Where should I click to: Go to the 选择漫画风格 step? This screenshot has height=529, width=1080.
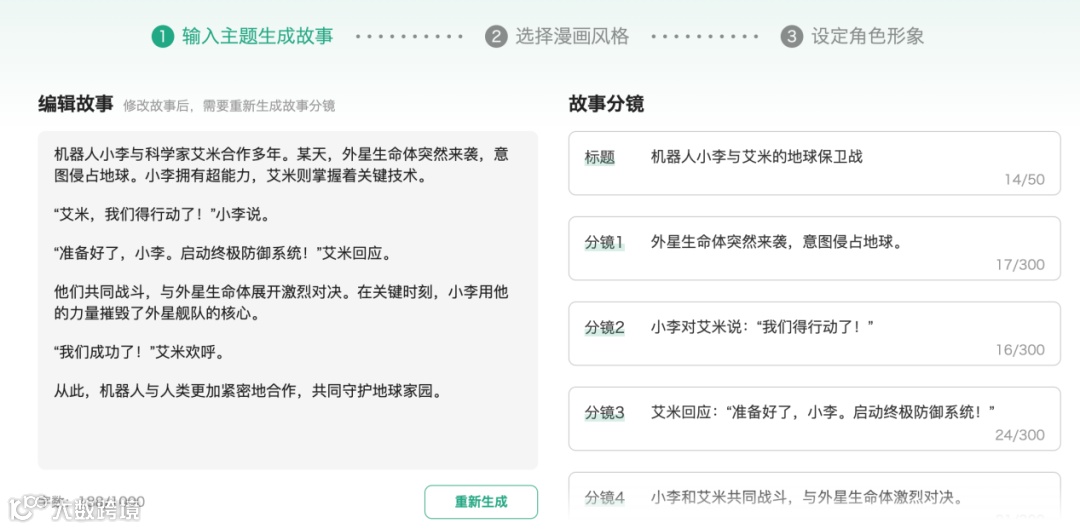pos(572,37)
